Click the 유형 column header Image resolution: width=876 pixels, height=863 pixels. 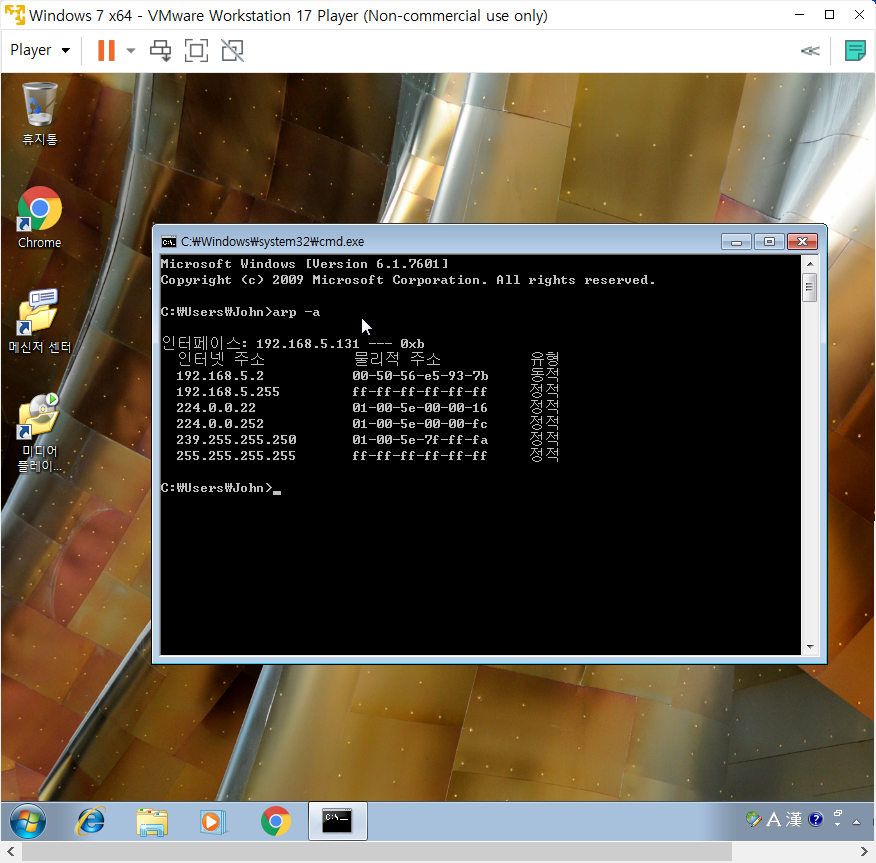pos(544,359)
